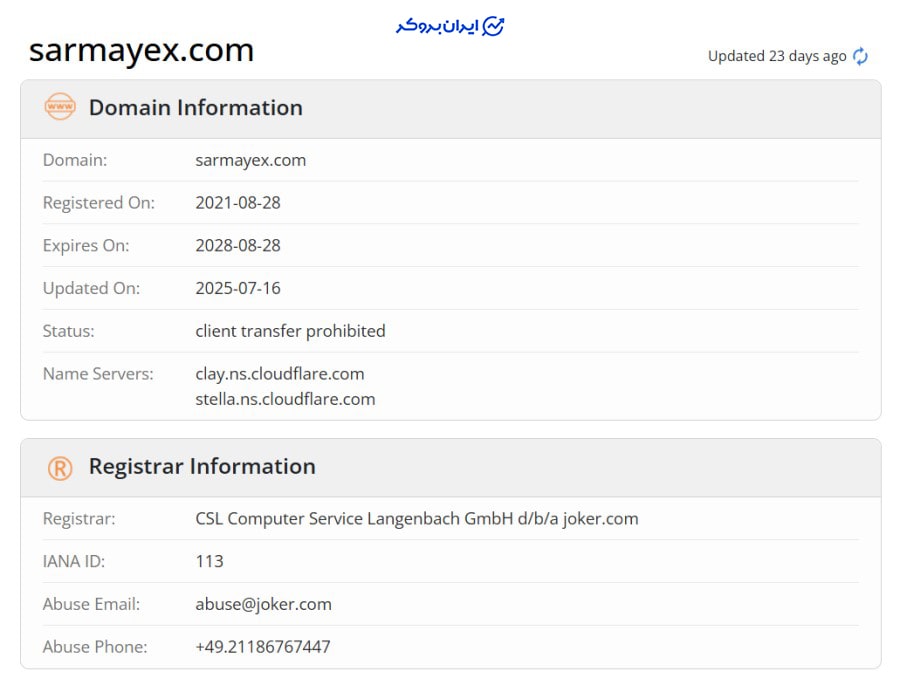Select updated date 2025-07-16

point(238,288)
